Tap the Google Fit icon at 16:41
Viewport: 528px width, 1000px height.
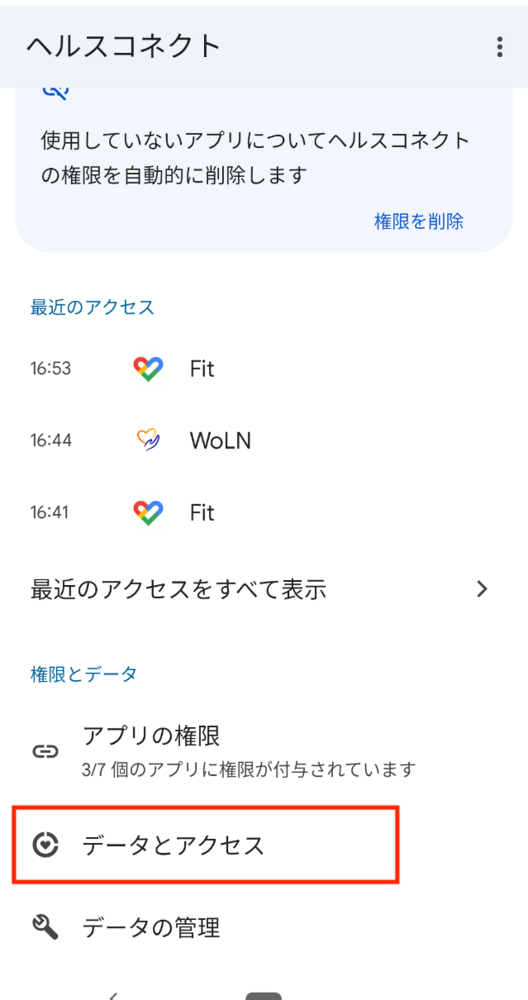point(148,513)
